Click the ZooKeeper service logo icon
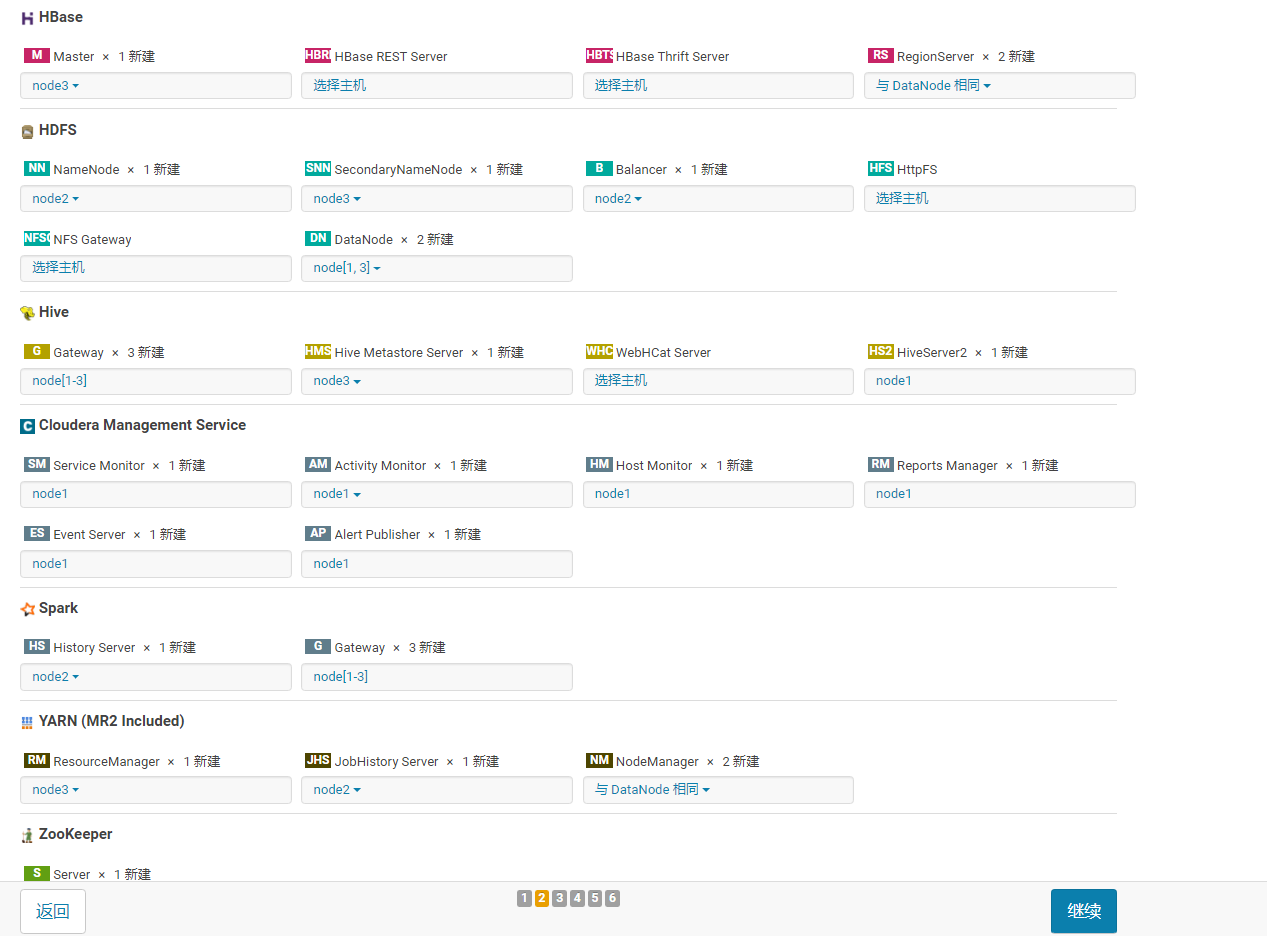The height and width of the screenshot is (936, 1267). pos(27,835)
